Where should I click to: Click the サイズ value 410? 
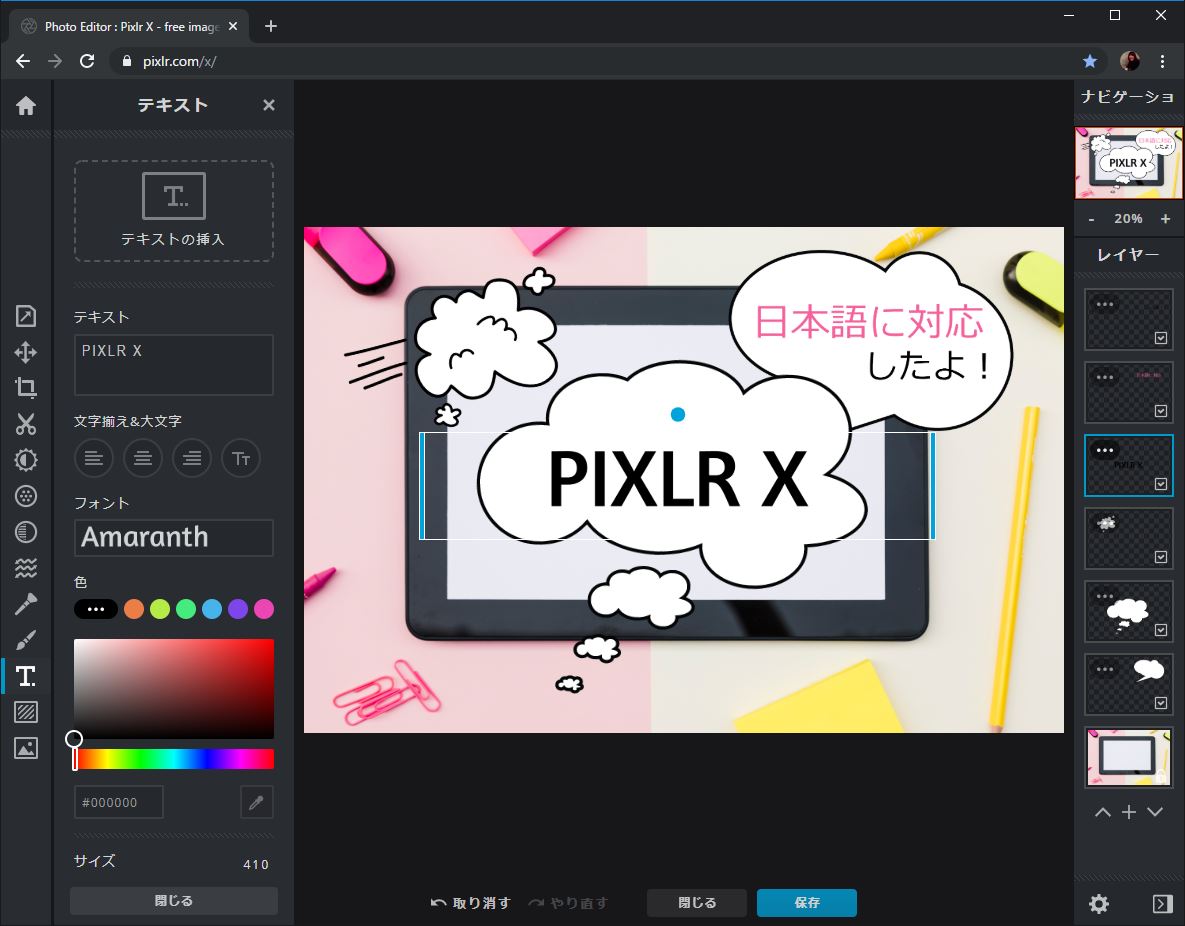tap(255, 864)
